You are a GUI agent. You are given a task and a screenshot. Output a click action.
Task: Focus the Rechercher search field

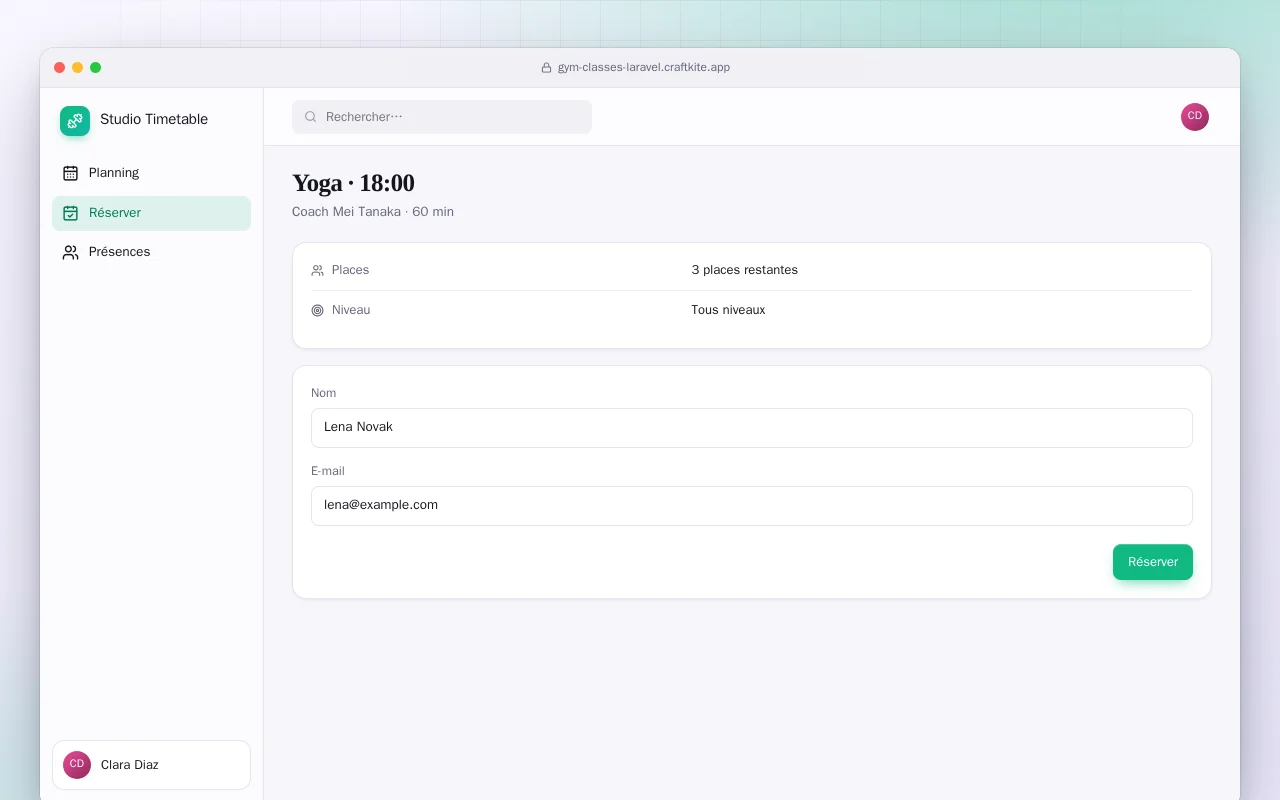click(442, 117)
